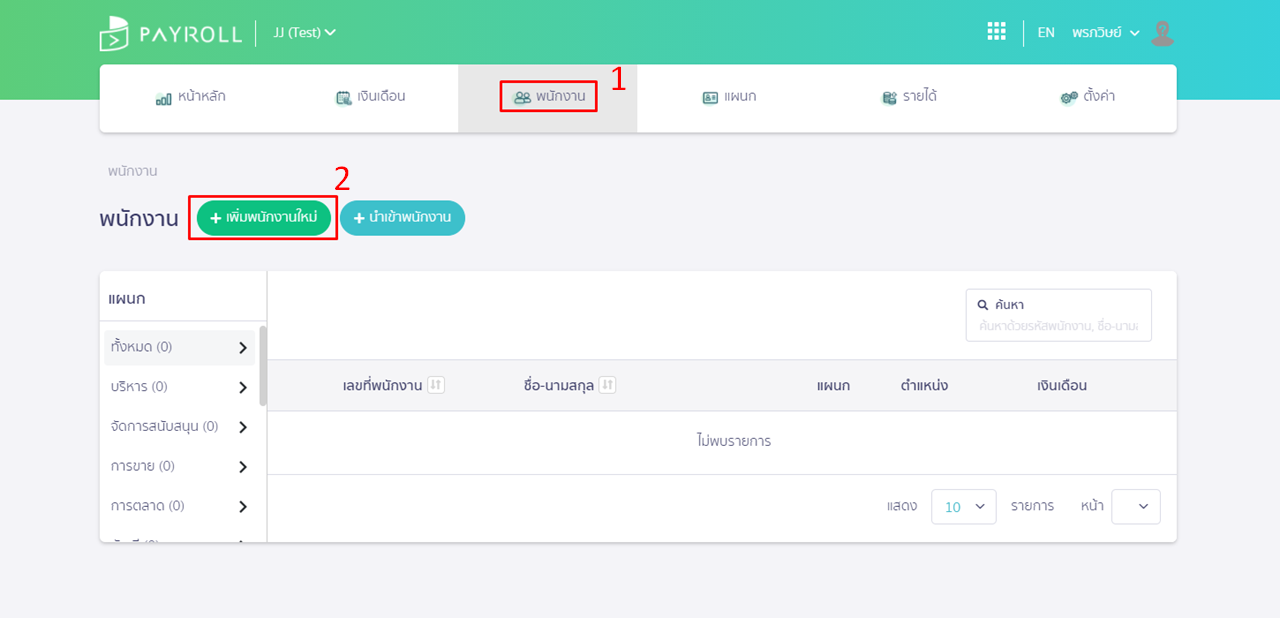Select การขาย (0) department
The image size is (1280, 618).
(x=180, y=466)
